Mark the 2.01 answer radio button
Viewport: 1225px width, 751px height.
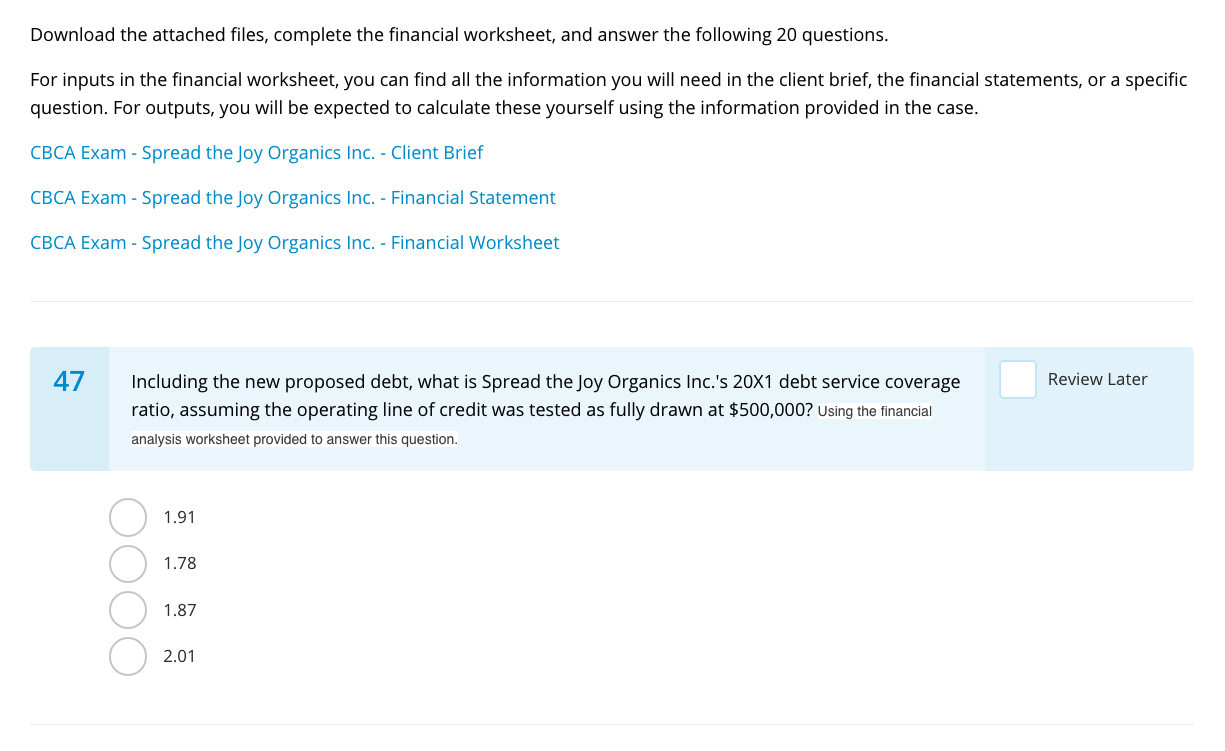[128, 656]
